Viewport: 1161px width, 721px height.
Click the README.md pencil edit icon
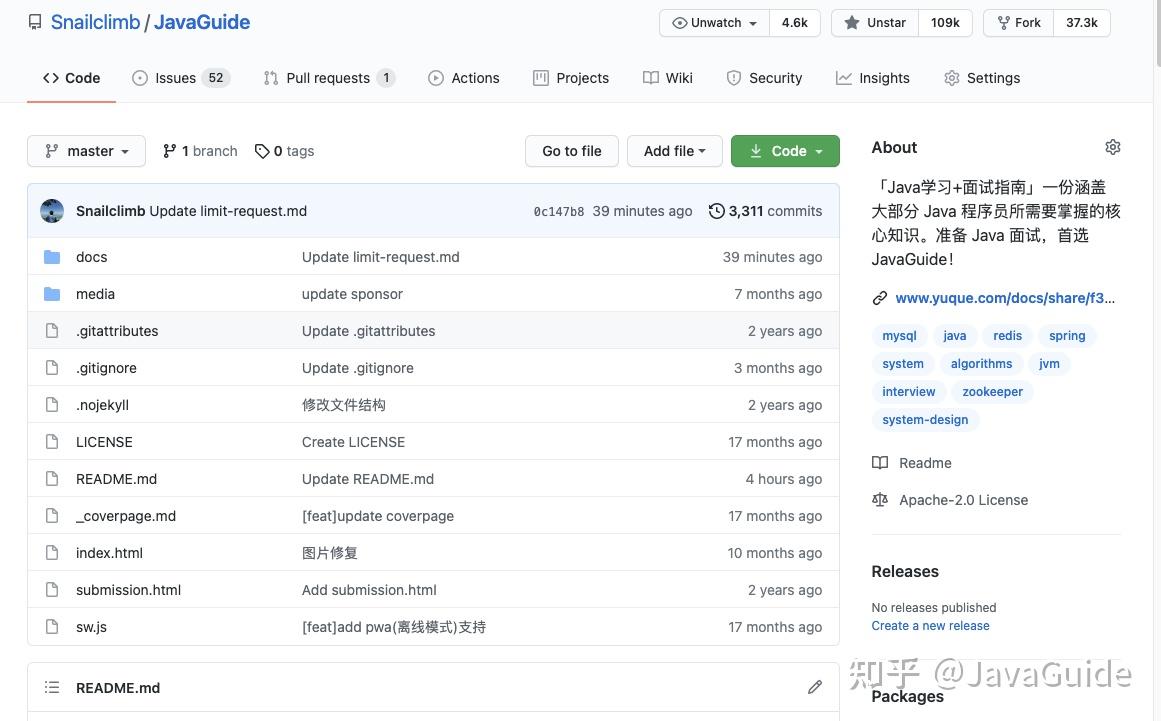pos(815,687)
